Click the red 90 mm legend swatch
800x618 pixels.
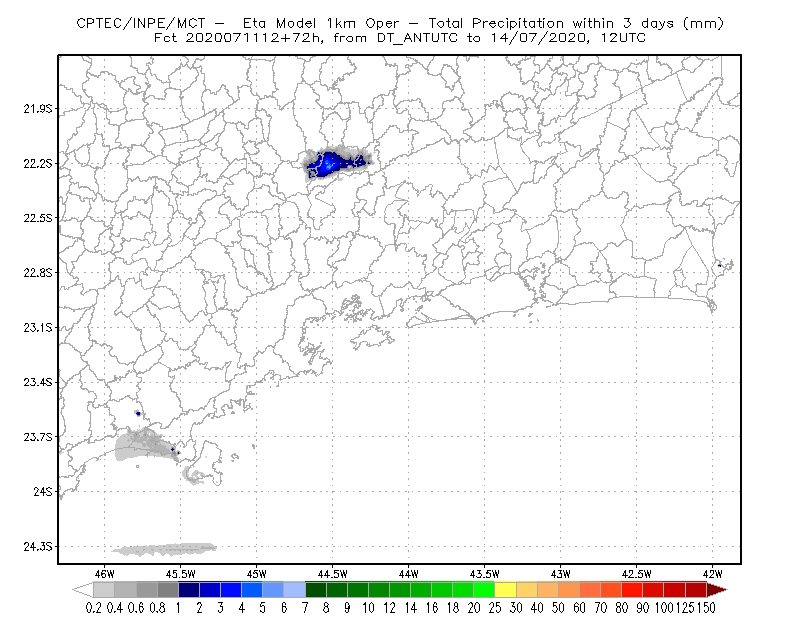coord(654,590)
